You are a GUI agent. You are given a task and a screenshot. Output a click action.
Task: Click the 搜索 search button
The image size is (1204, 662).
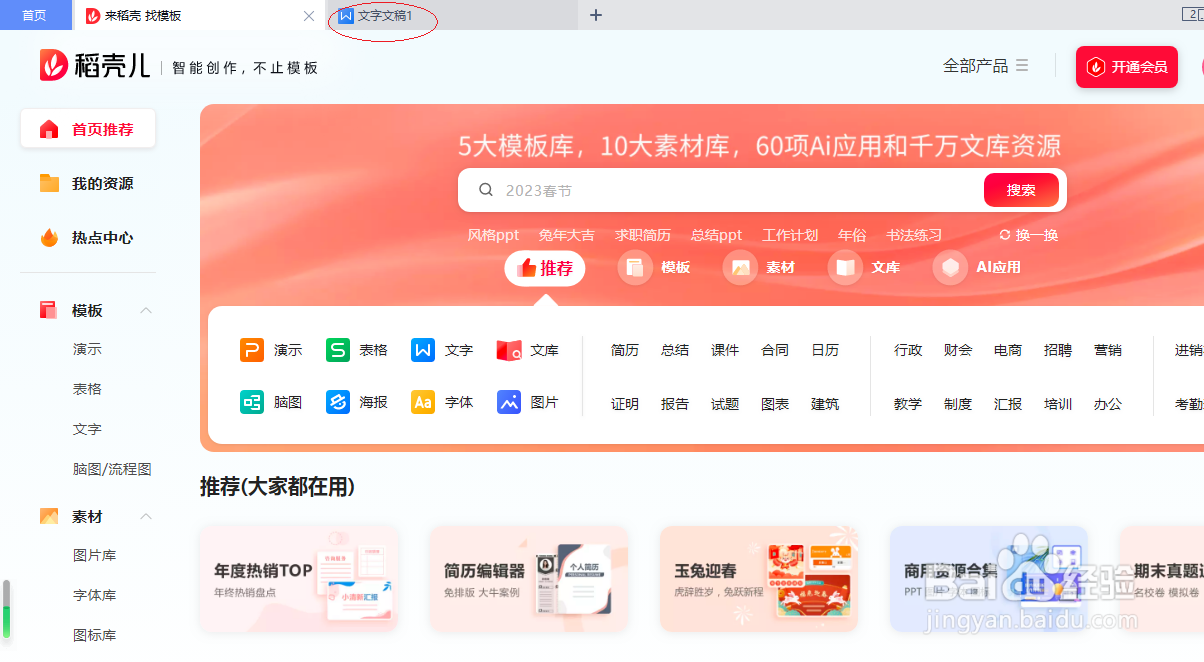coord(1021,189)
